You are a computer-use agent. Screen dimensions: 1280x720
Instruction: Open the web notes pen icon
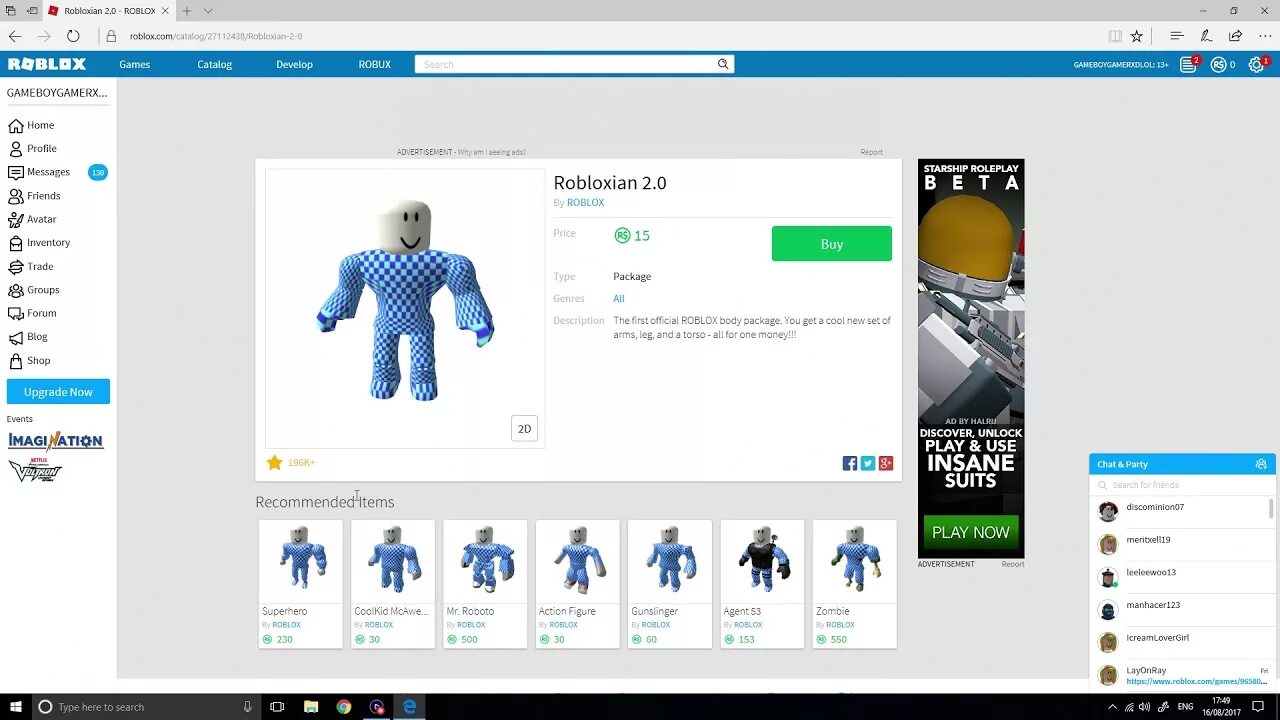(x=1206, y=36)
